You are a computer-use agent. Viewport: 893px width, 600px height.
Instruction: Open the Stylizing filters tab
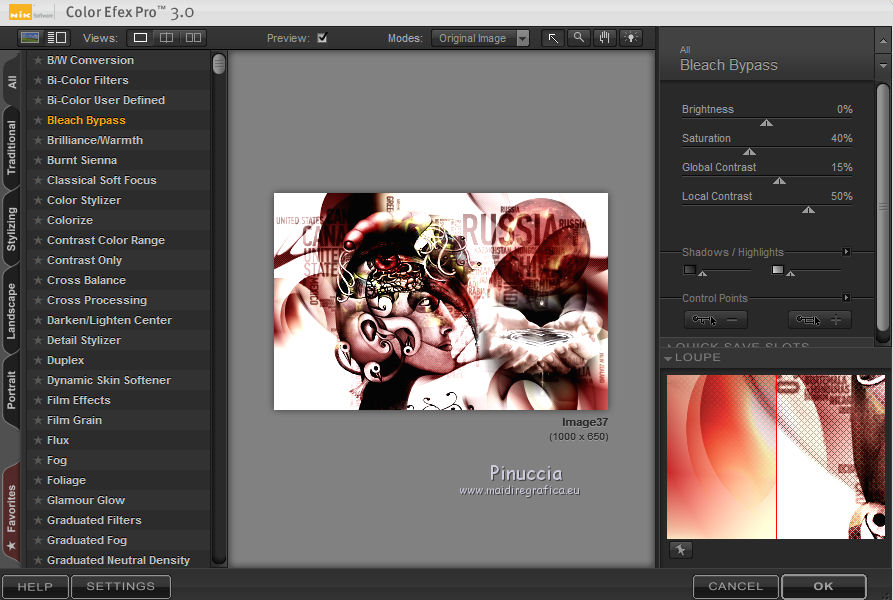[x=12, y=229]
